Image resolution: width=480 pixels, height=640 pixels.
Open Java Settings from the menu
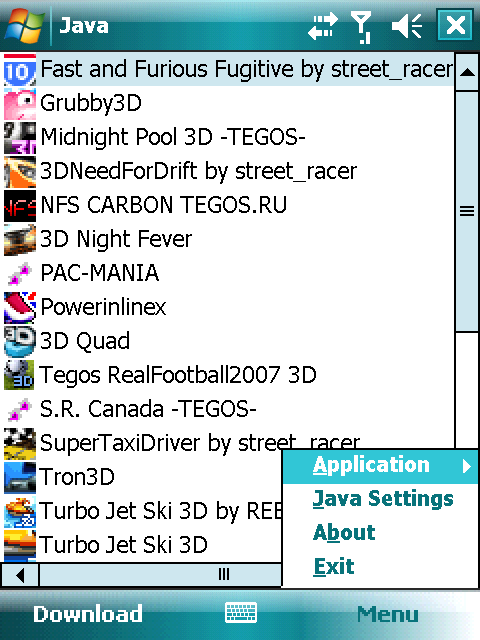click(383, 499)
